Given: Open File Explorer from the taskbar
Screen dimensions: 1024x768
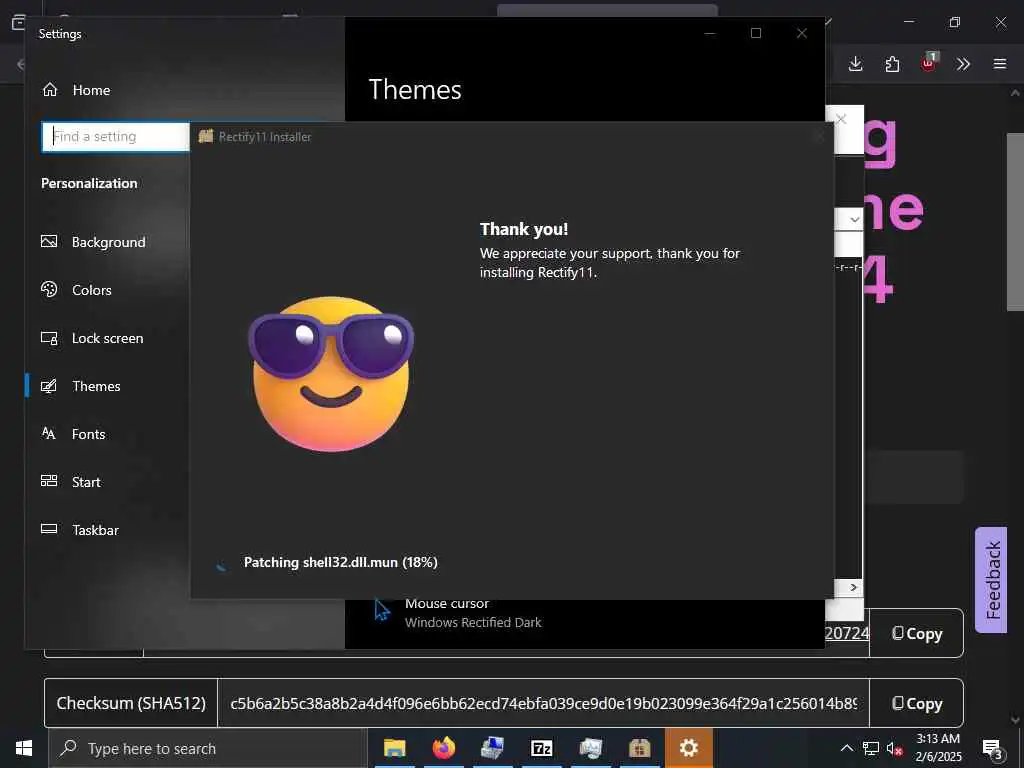Looking at the screenshot, I should pos(394,748).
